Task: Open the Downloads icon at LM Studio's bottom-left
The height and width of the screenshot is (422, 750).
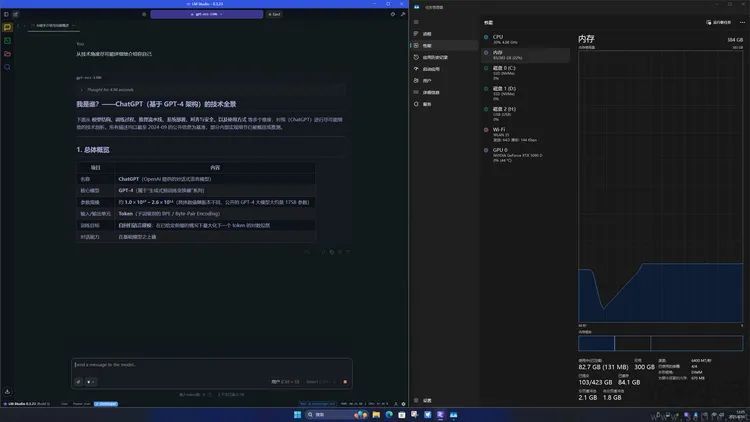Action: pos(7,391)
